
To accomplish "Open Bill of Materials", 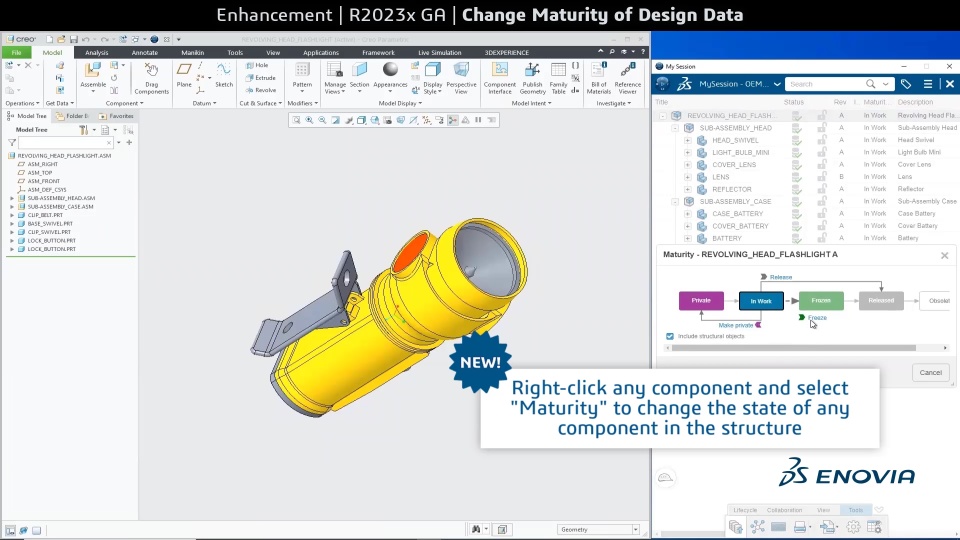I will coord(598,78).
